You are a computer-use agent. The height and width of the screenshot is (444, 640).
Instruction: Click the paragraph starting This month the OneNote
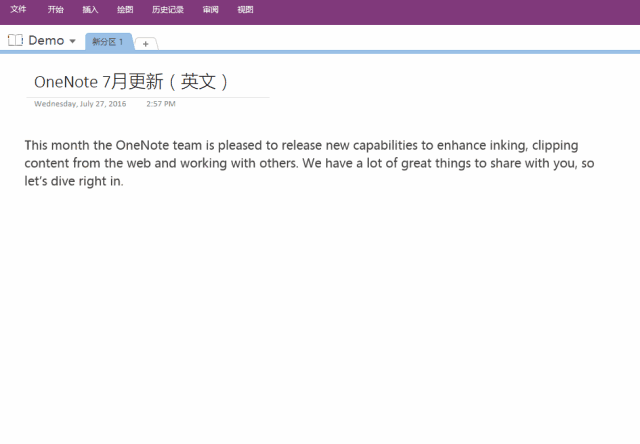[x=309, y=163]
